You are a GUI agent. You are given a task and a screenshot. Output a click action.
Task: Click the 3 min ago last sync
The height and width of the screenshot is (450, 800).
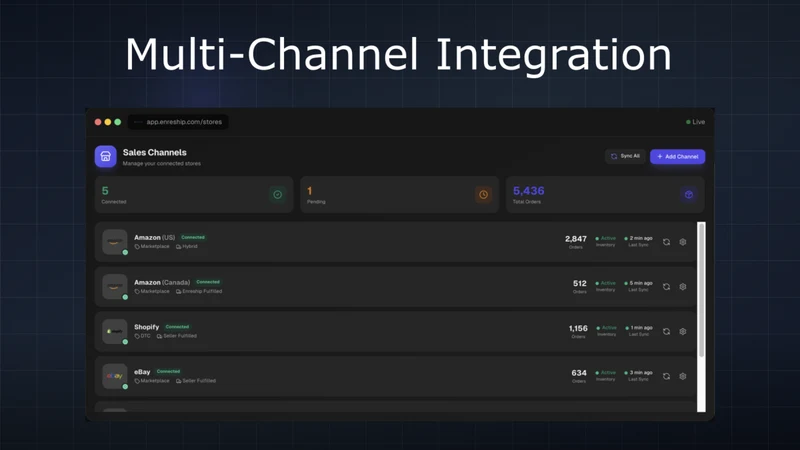point(638,372)
